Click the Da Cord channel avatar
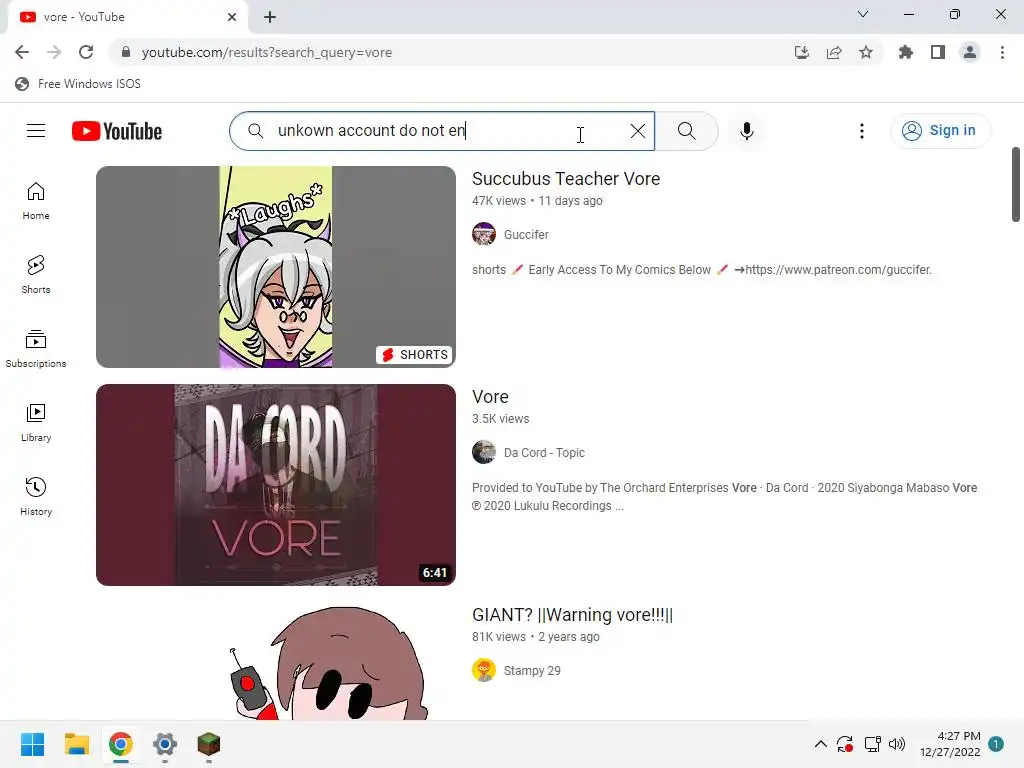1024x768 pixels. point(484,452)
